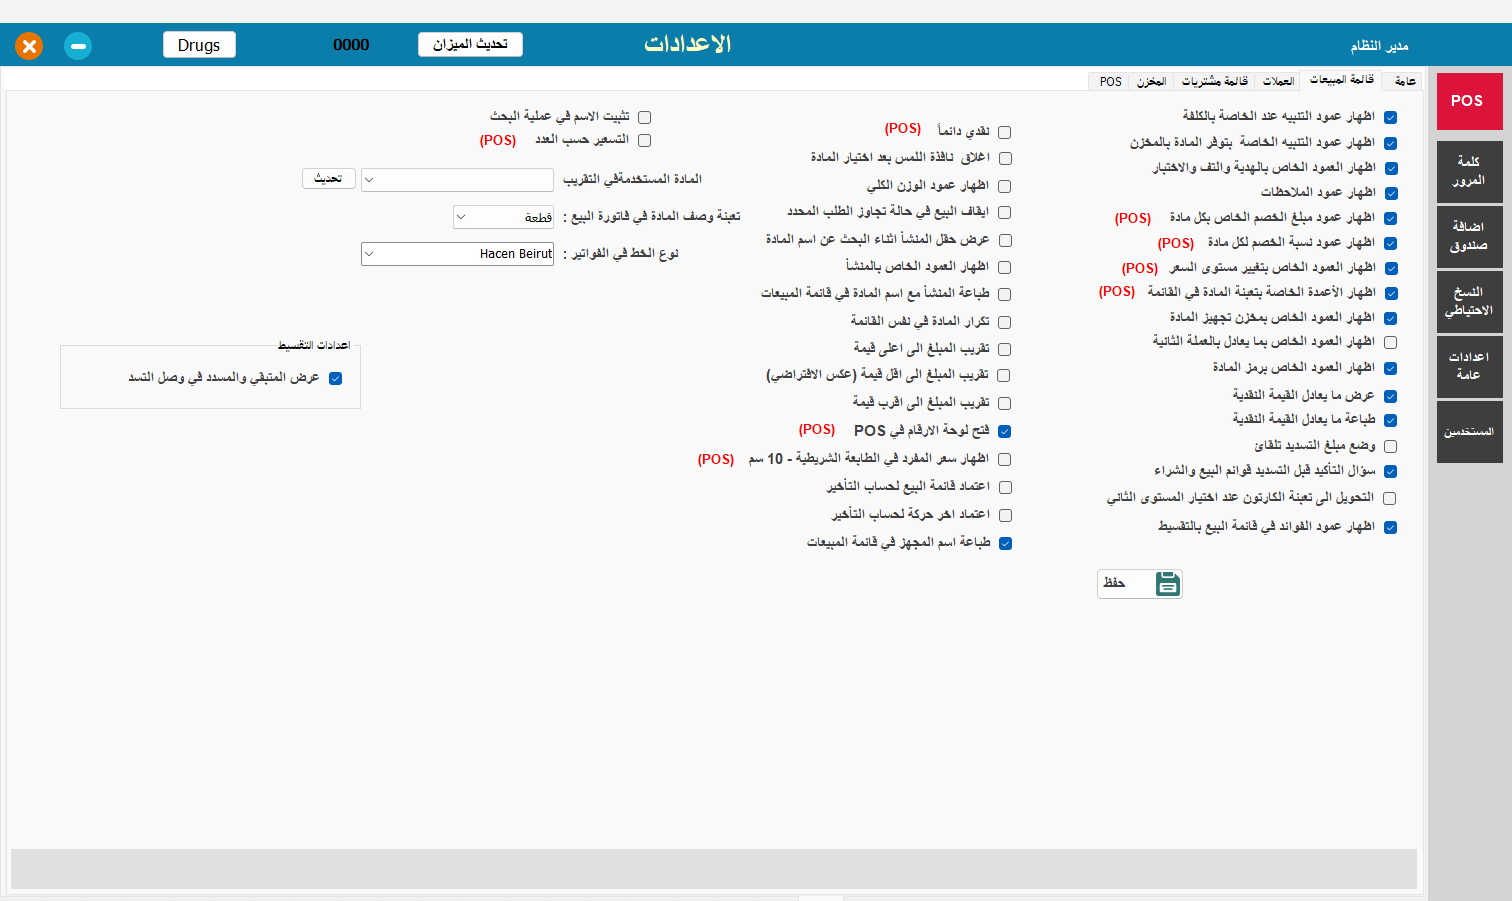Enable اظهار عمود الوزن الكلي
The height and width of the screenshot is (901, 1512).
pyautogui.click(x=1005, y=186)
